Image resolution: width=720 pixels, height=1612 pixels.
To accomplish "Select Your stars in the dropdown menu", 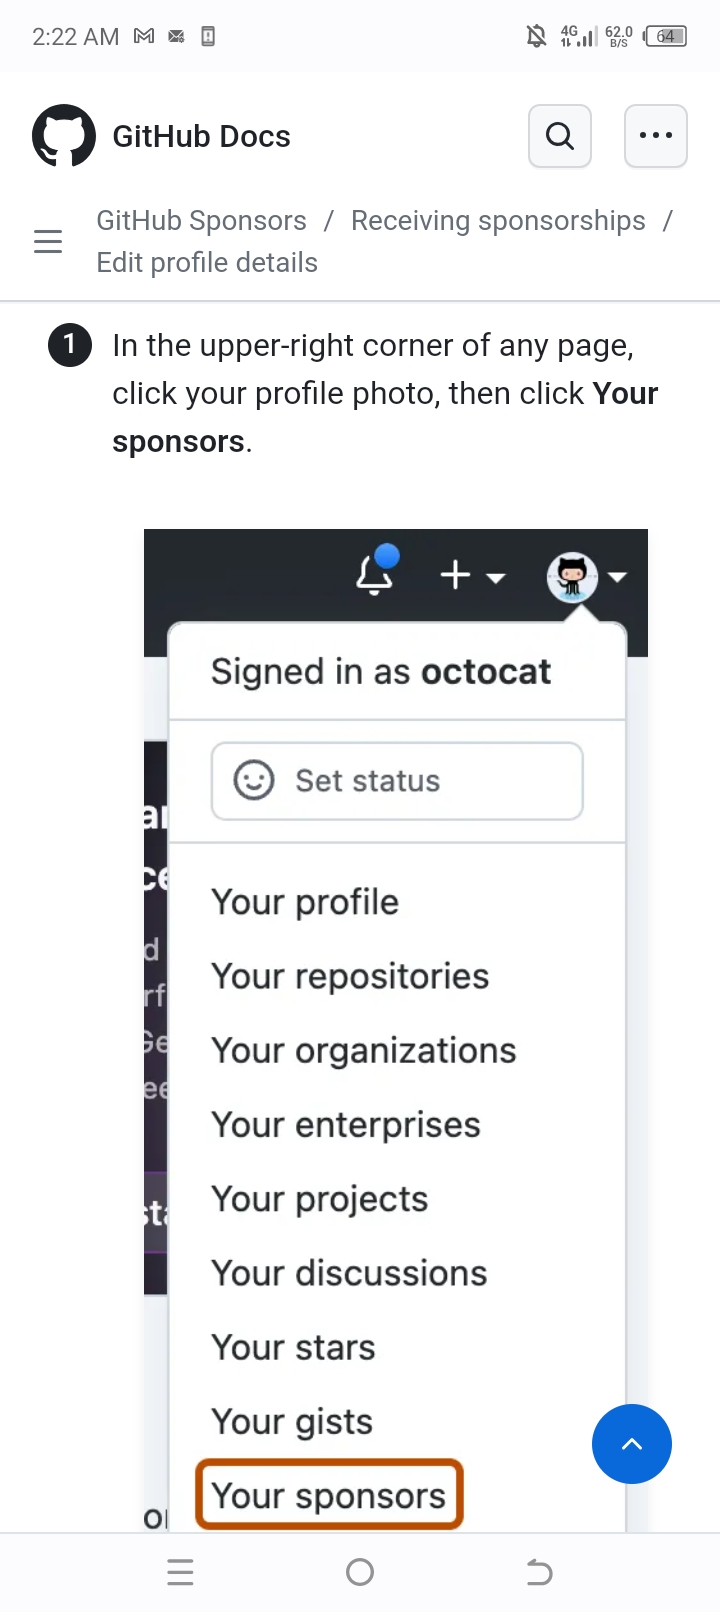I will (x=292, y=1347).
